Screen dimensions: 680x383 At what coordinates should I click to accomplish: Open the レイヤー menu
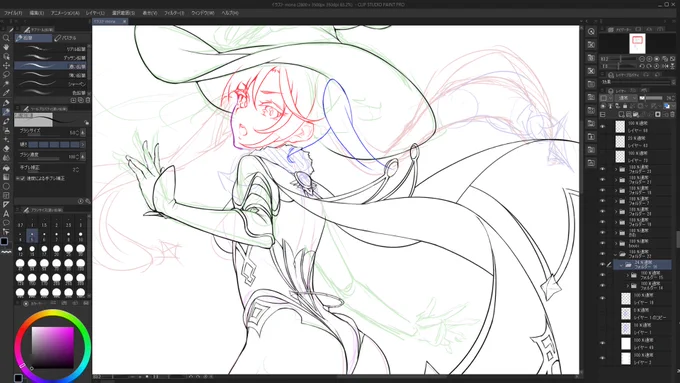point(95,13)
